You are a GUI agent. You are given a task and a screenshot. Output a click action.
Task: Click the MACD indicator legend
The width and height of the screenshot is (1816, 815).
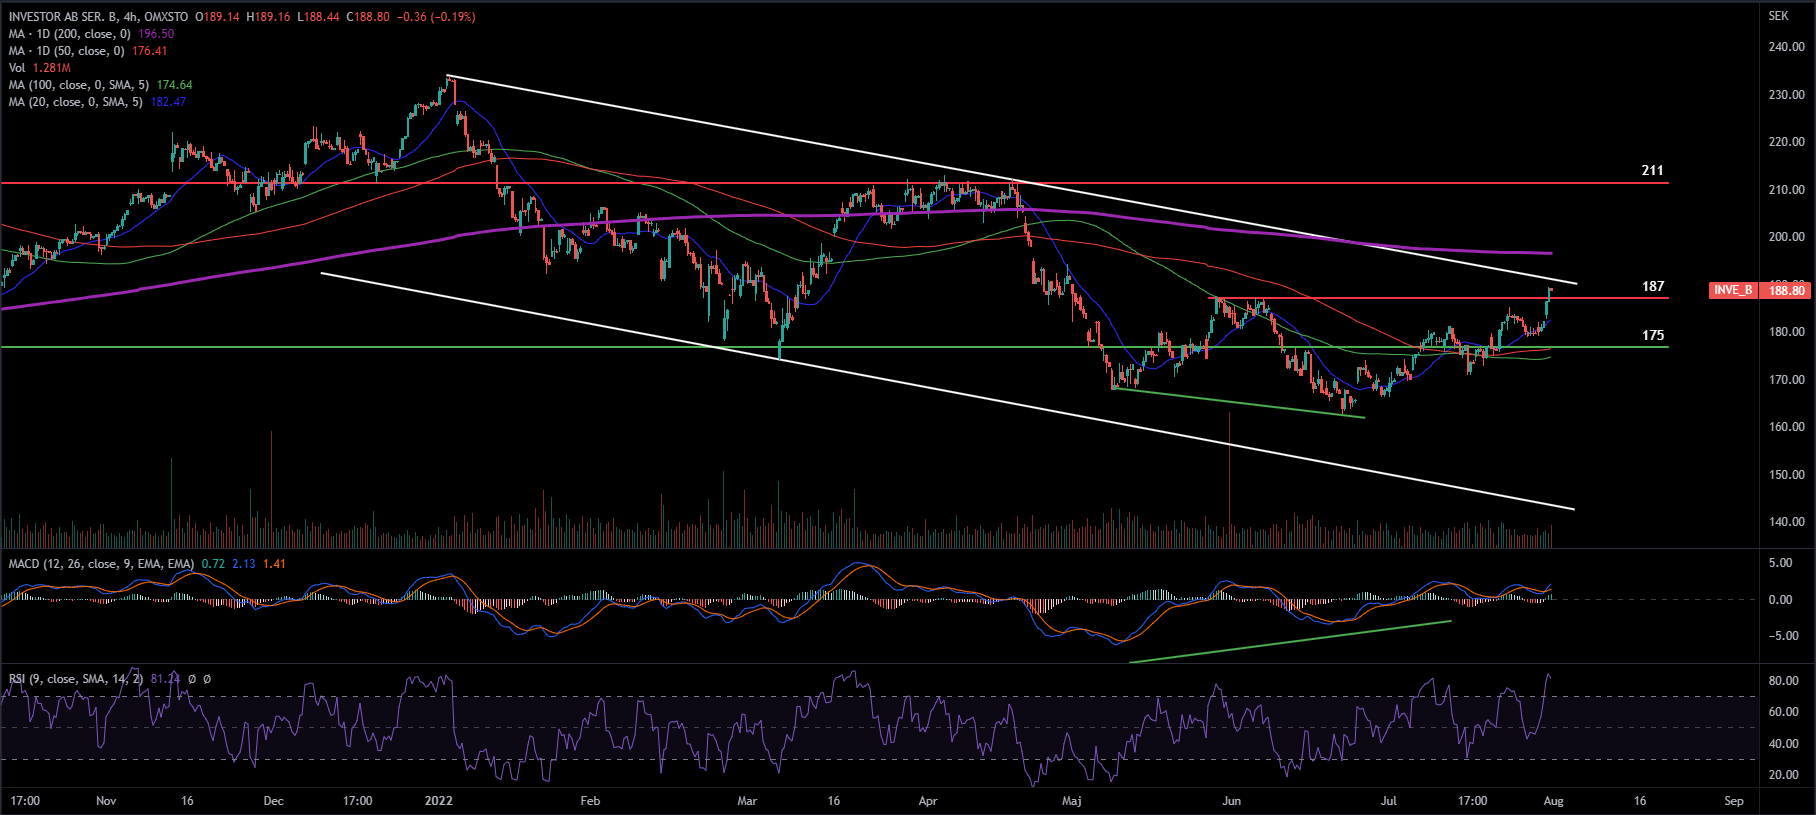pos(100,564)
